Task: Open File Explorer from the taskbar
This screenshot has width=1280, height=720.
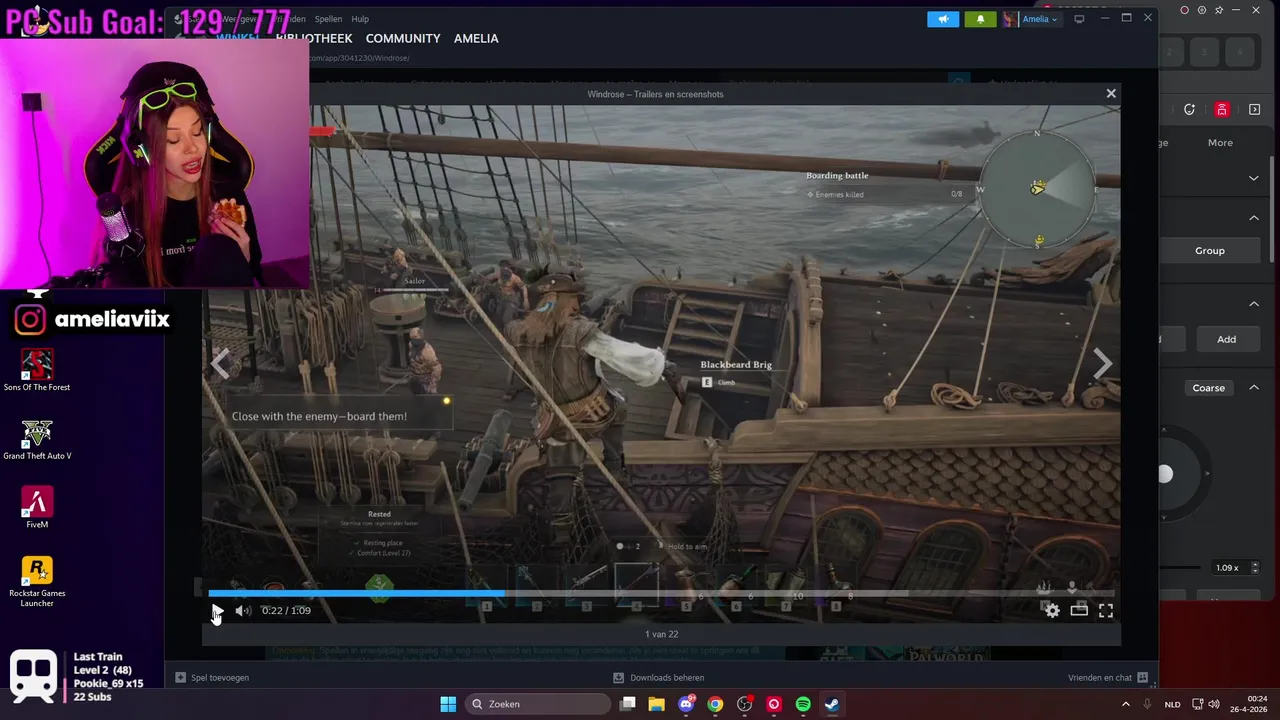Action: 656,704
